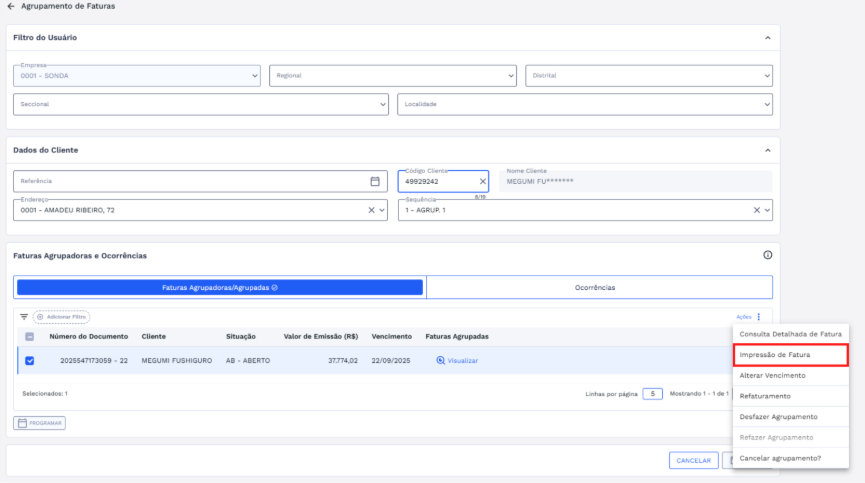Click the info icon in Faturas Agrupadoras section
The height and width of the screenshot is (483, 865).
(766, 255)
